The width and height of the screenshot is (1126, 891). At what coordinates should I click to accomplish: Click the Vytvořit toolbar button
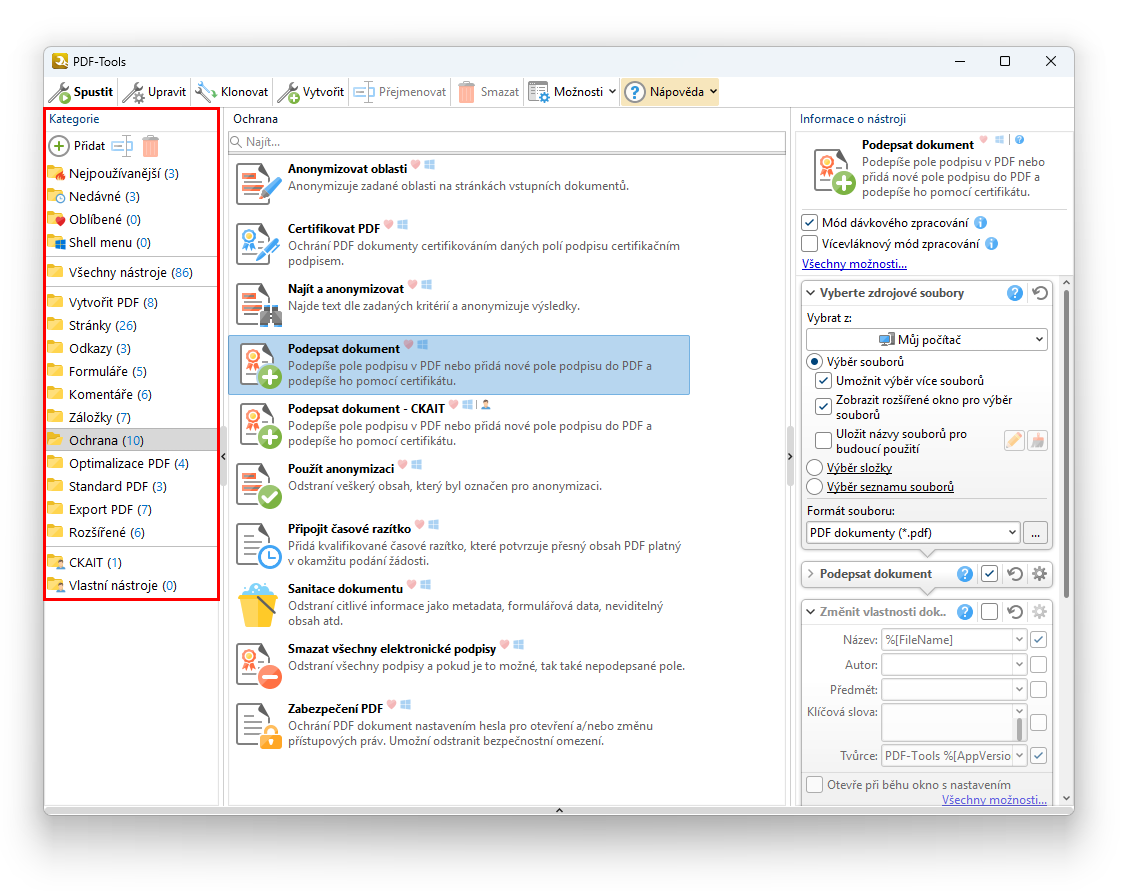point(311,92)
